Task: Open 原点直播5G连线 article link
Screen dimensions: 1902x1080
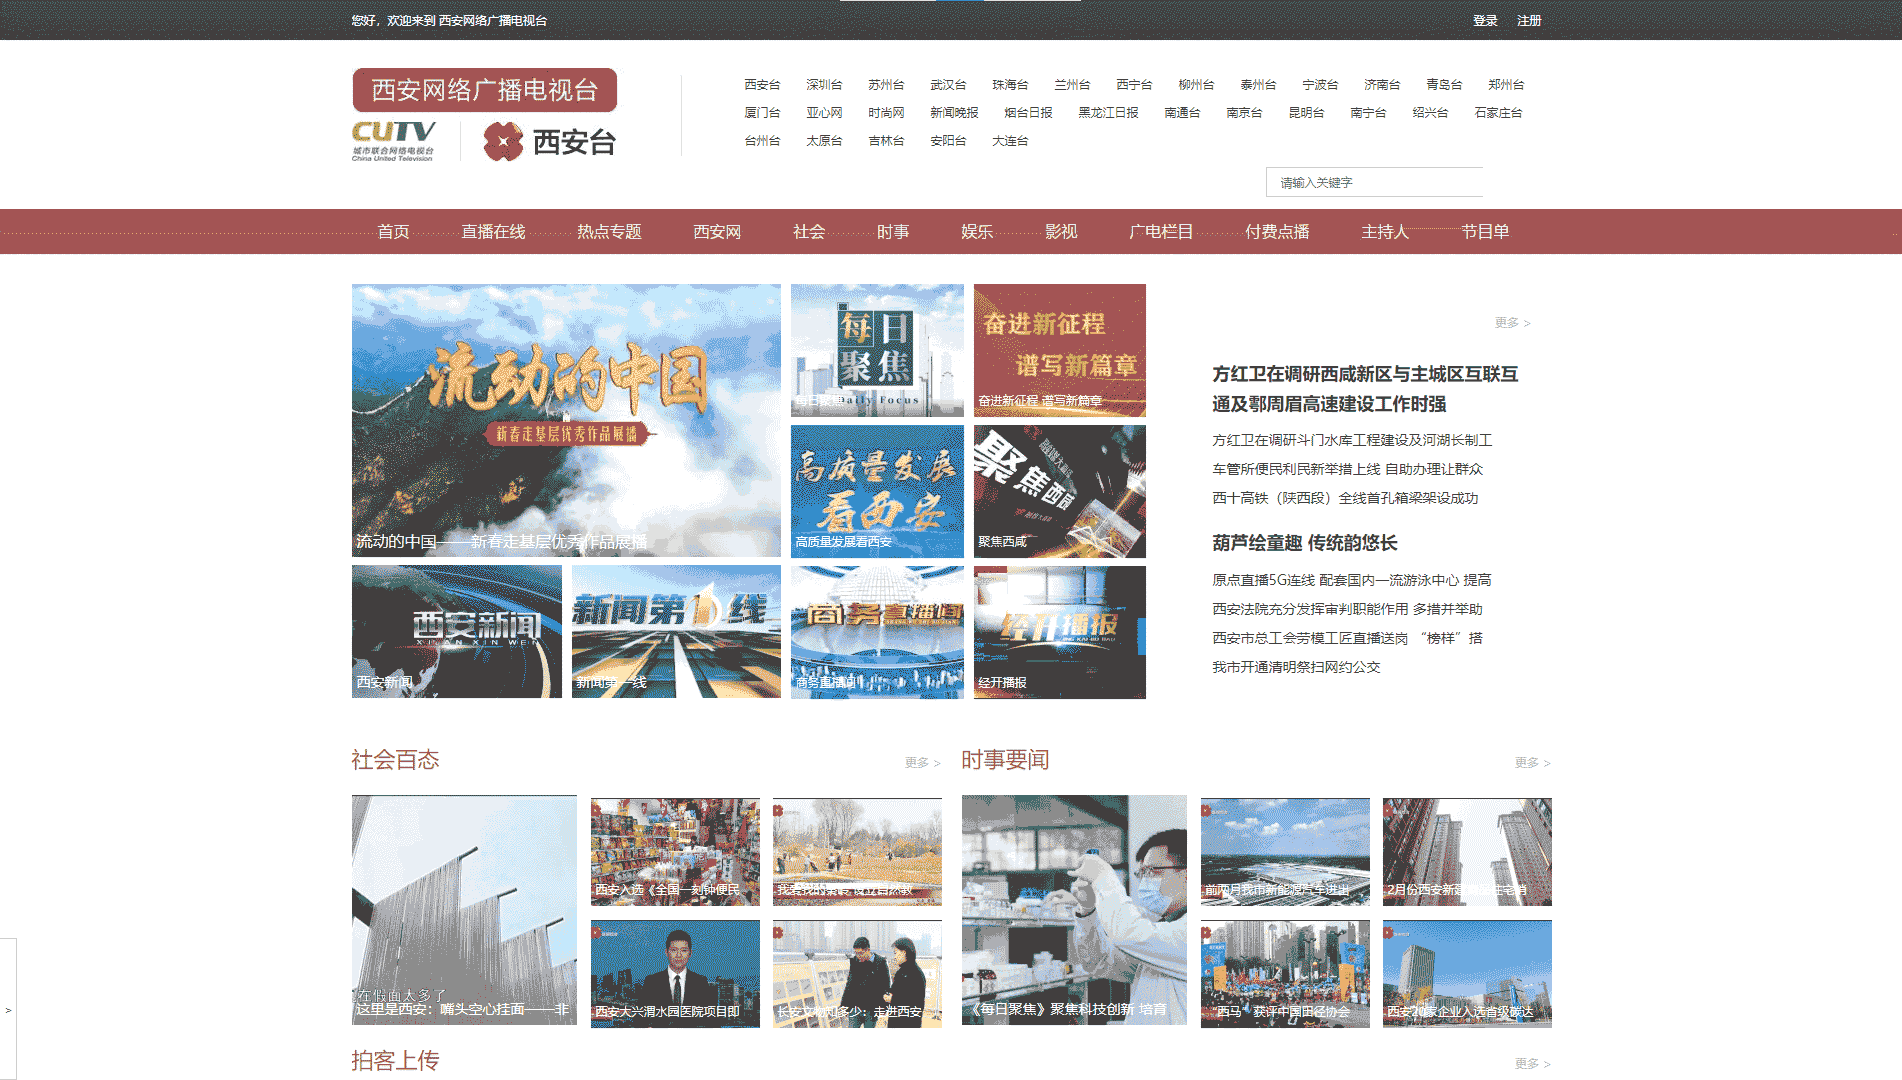Action: pyautogui.click(x=1352, y=580)
